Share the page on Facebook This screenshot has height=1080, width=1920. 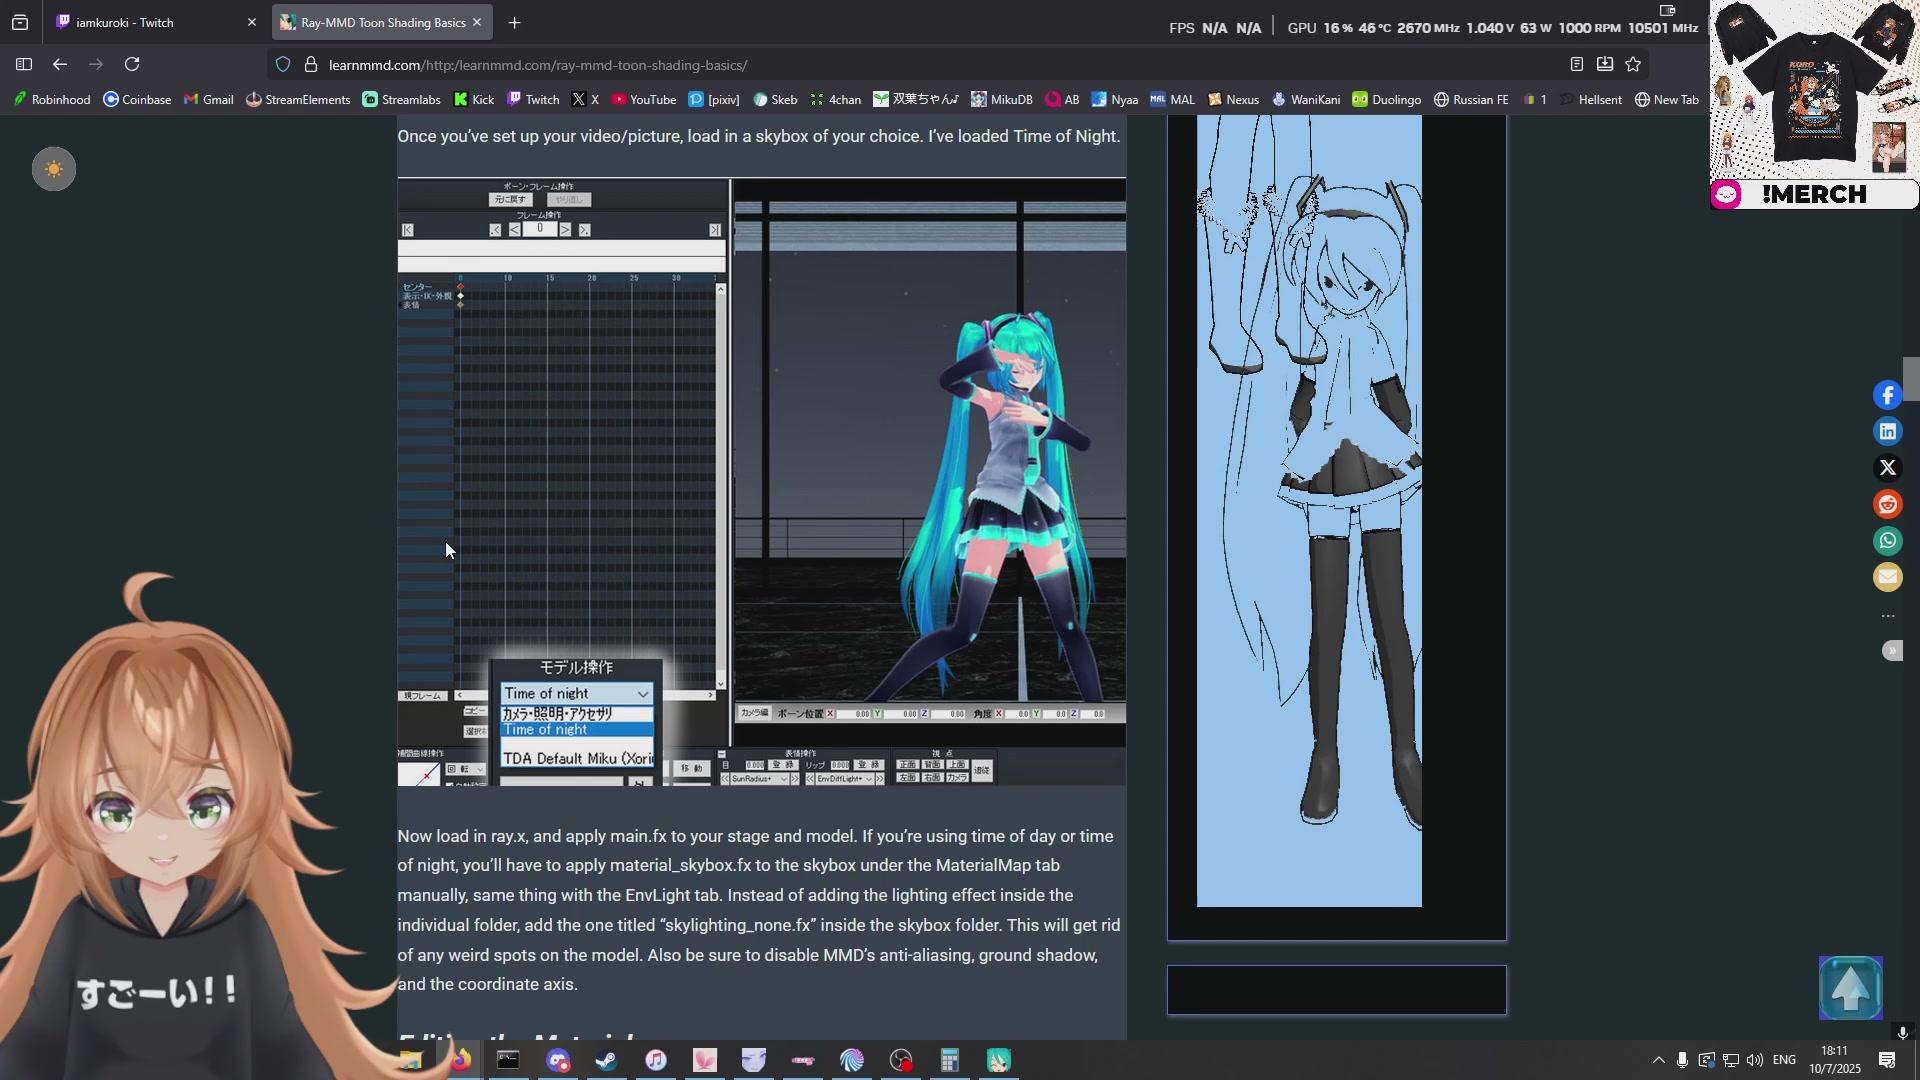tap(1888, 395)
